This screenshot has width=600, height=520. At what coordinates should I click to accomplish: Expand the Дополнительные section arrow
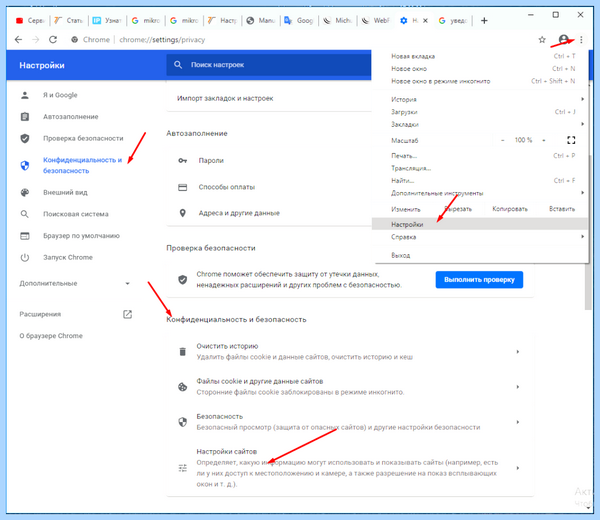127,284
